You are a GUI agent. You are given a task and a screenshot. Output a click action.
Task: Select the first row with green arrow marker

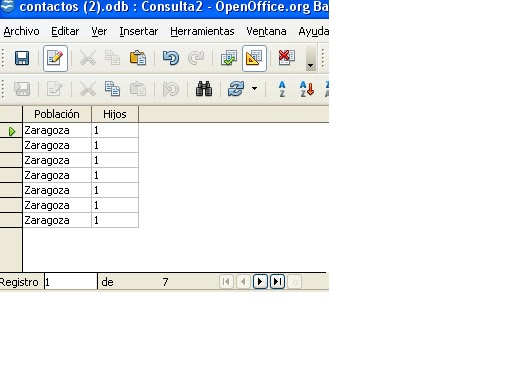pos(11,131)
